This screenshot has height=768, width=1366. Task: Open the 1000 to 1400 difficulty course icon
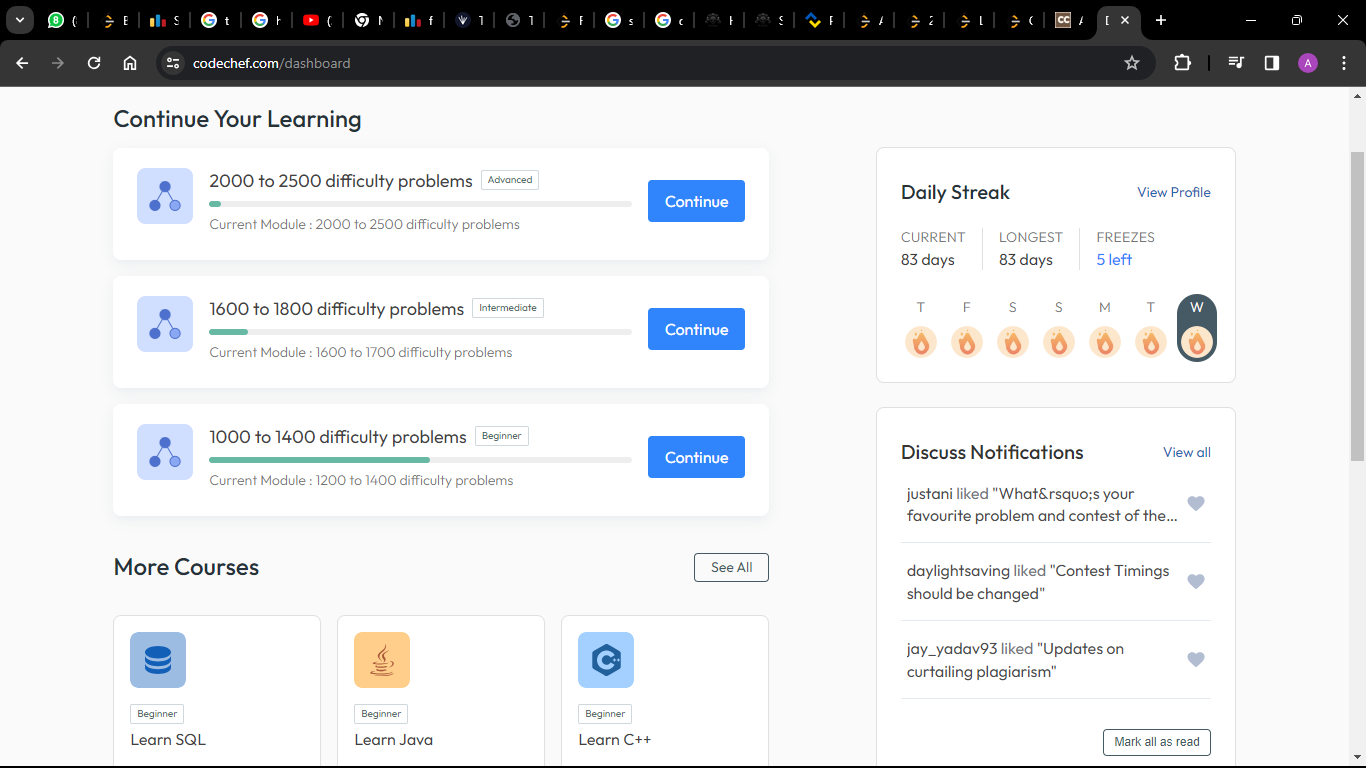pos(165,452)
